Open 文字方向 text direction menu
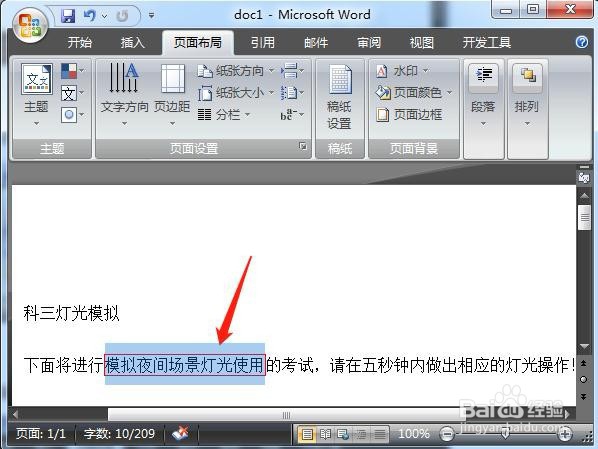Screen dimensions: 598x449 click(124, 95)
